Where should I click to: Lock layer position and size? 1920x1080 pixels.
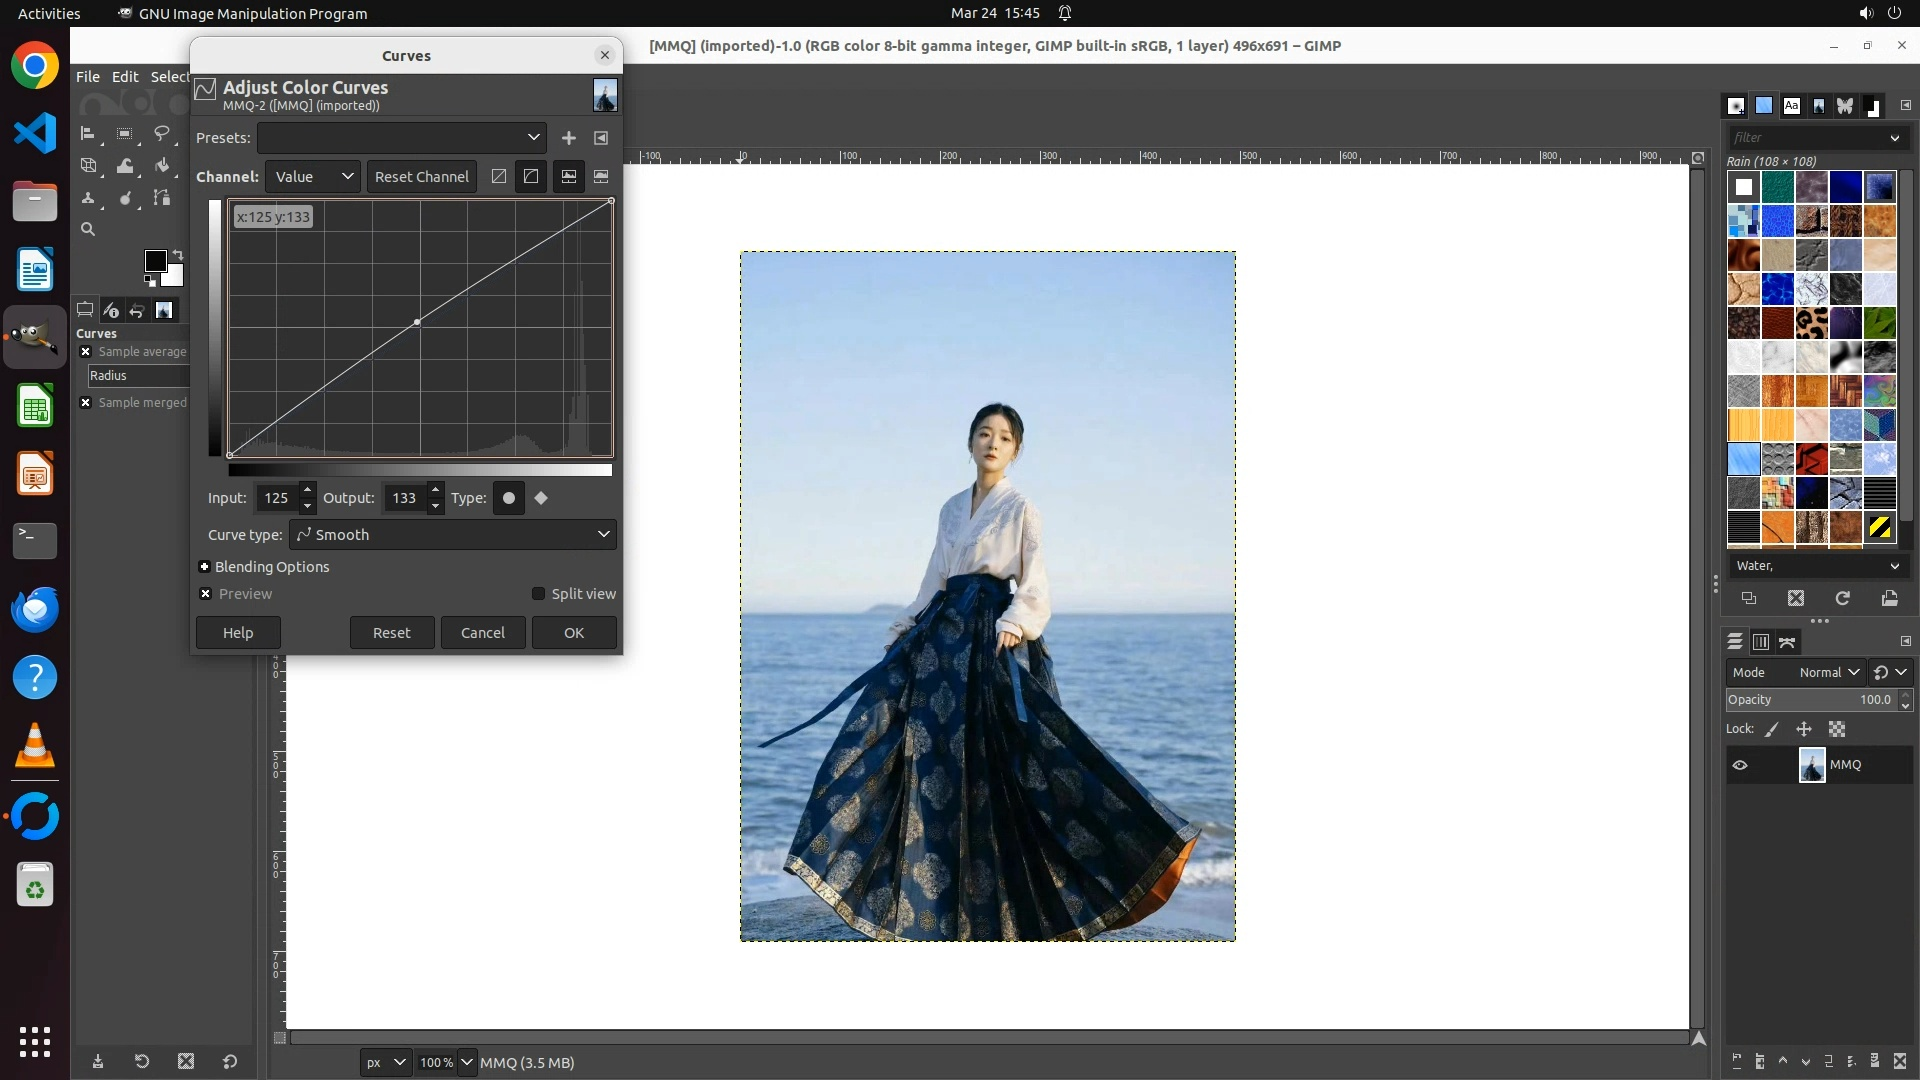coord(1804,730)
